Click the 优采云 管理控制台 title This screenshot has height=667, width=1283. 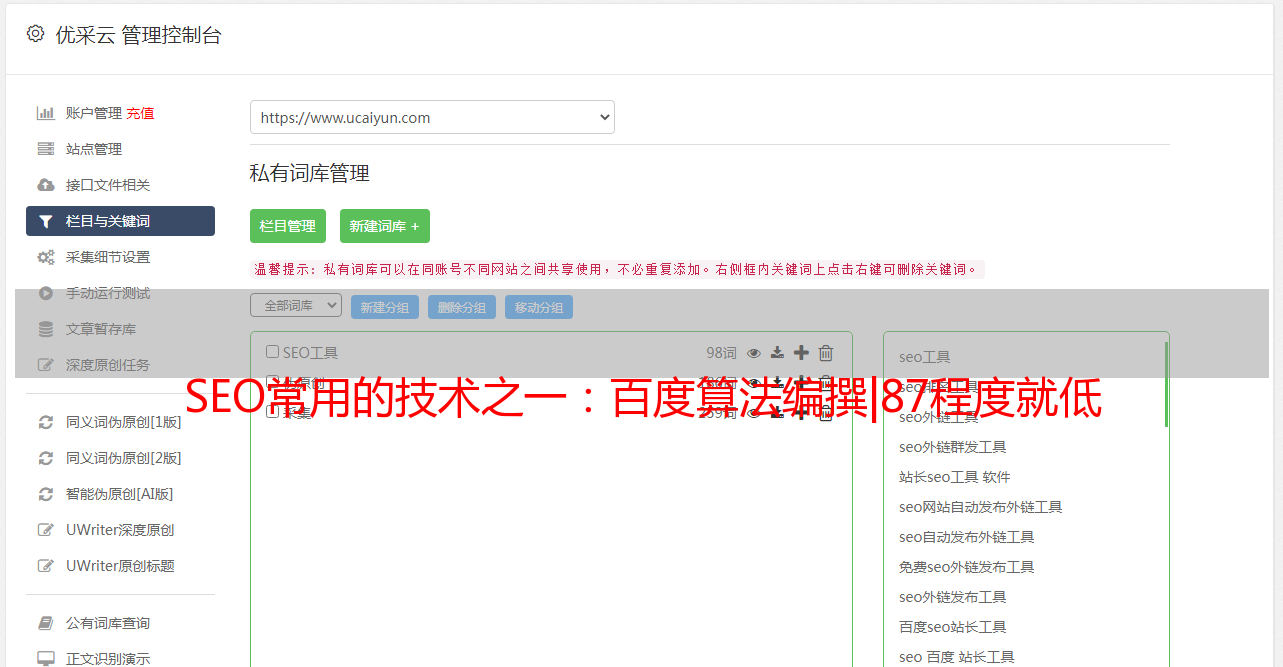(x=139, y=35)
